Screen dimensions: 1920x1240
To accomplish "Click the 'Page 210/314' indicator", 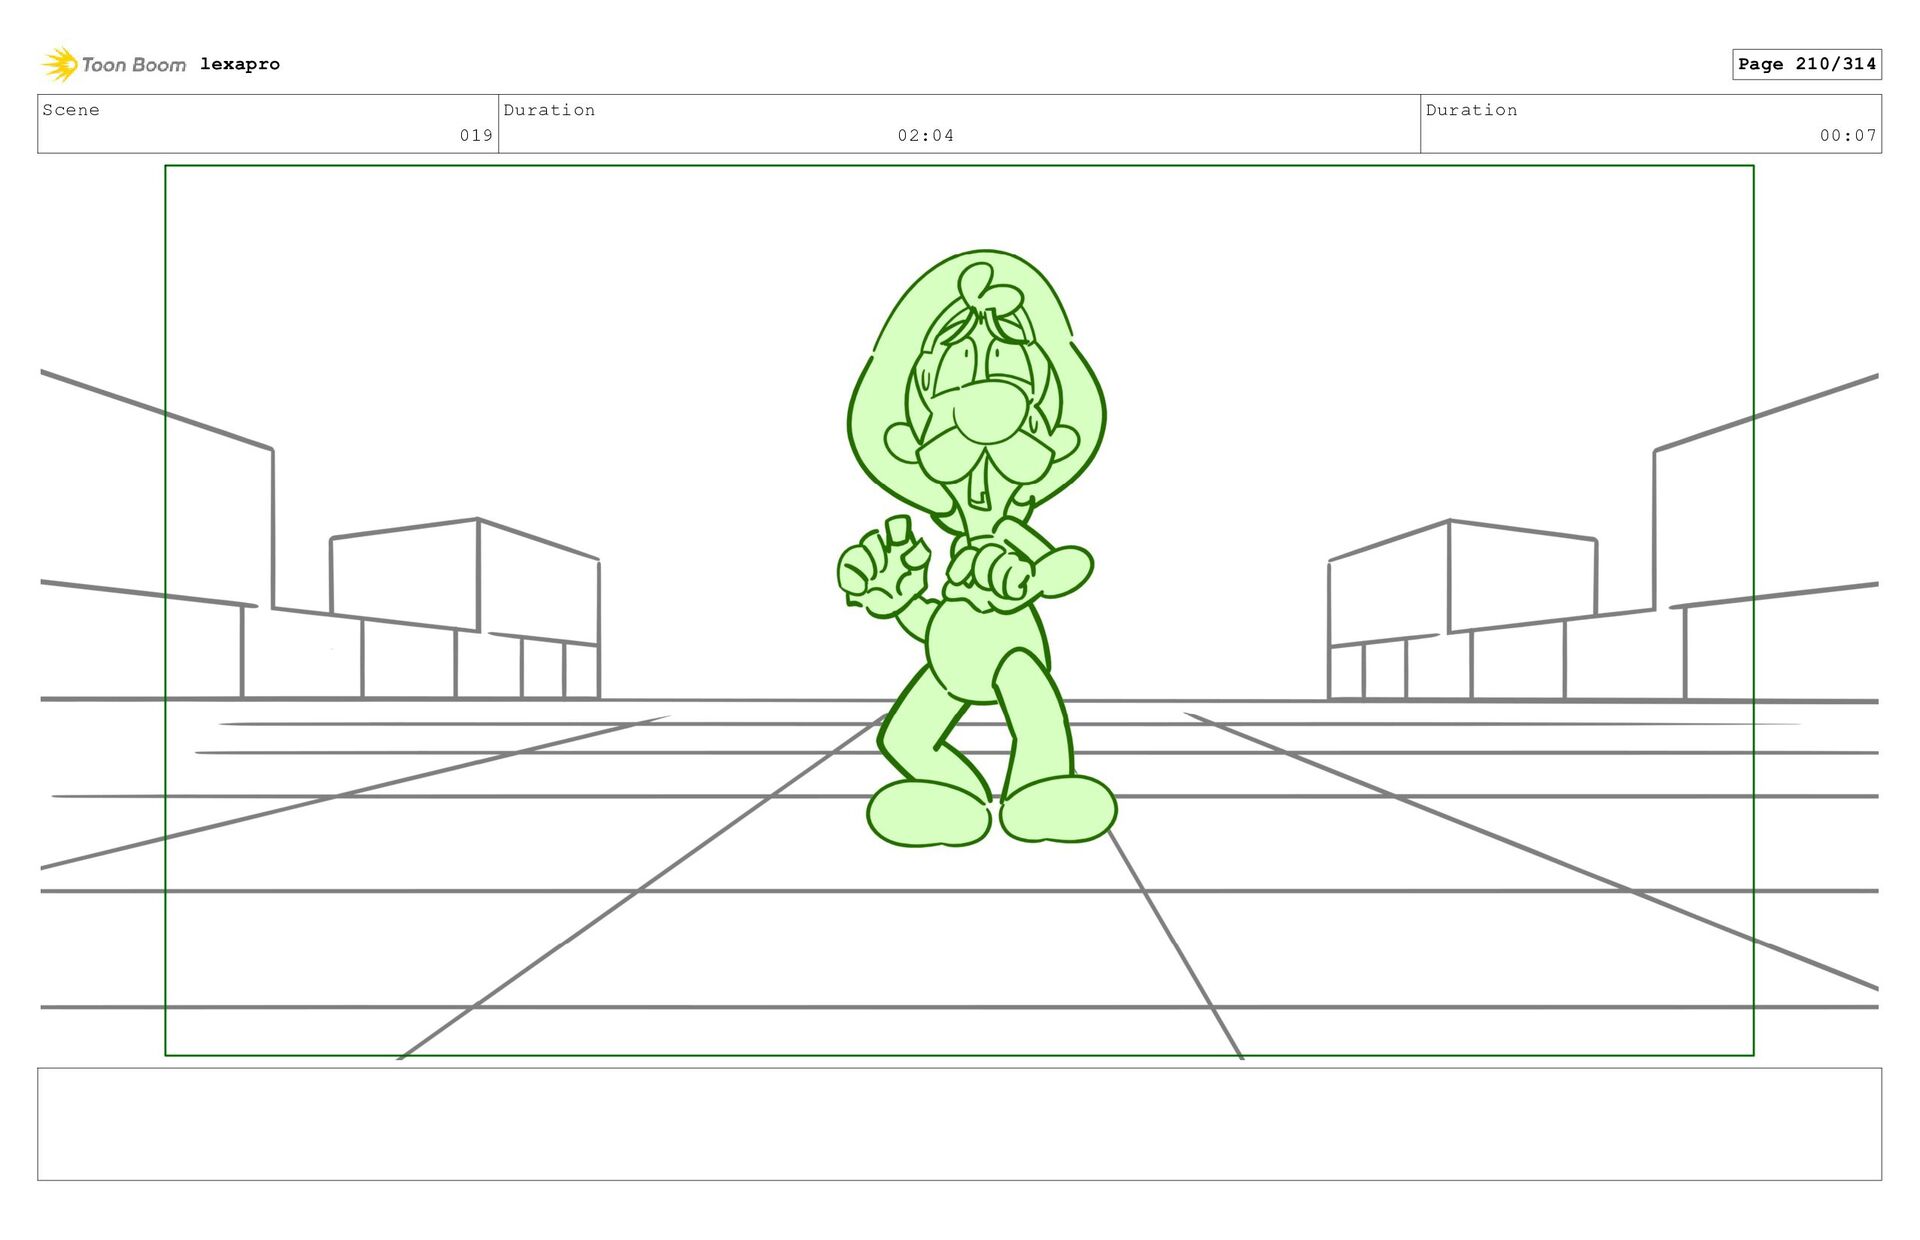I will click(1807, 64).
